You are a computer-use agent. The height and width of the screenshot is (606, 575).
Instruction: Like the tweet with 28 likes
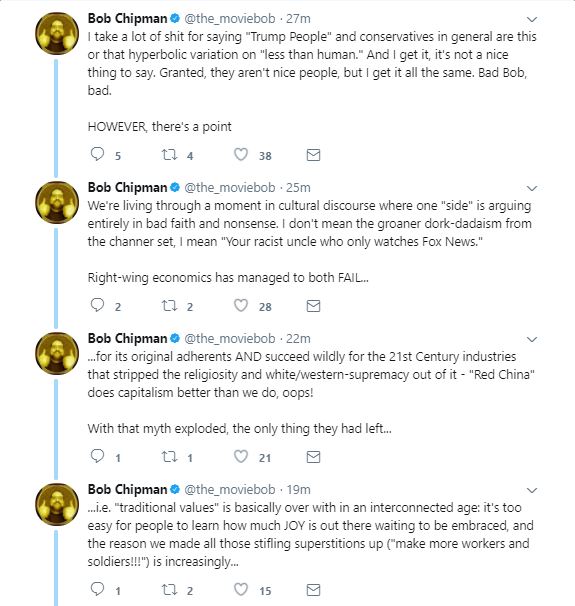click(x=241, y=306)
